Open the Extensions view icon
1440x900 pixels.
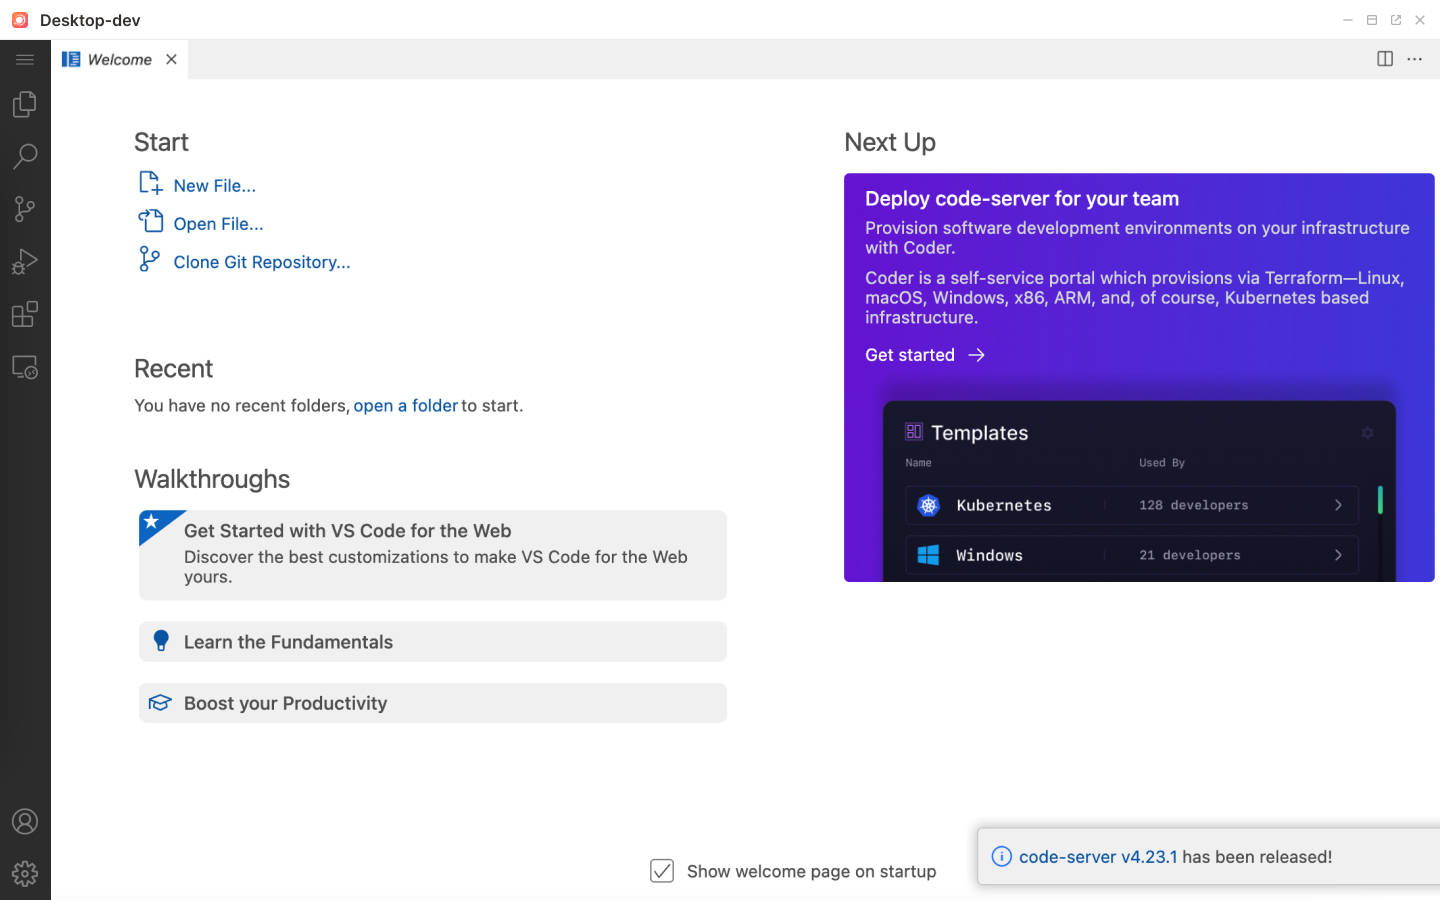click(x=25, y=314)
